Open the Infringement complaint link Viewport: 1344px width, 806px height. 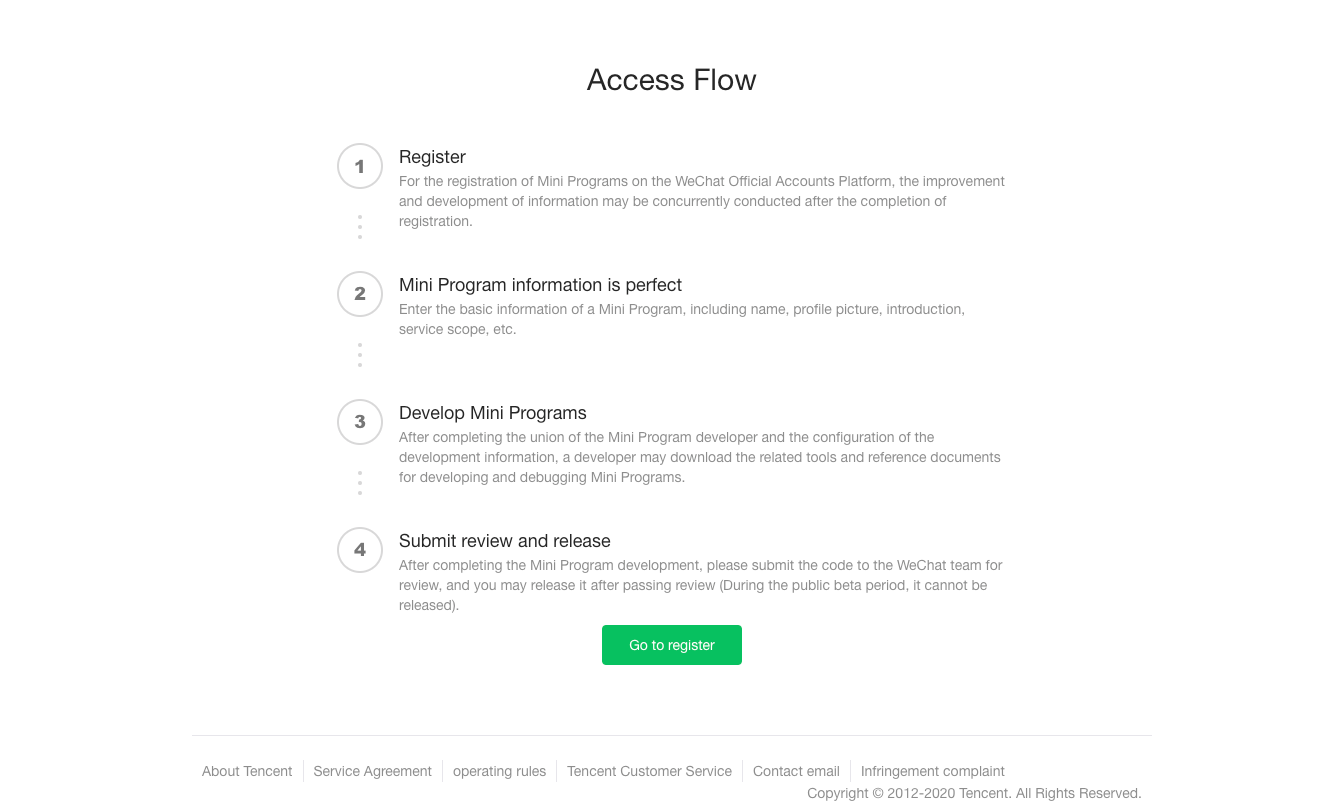932,771
